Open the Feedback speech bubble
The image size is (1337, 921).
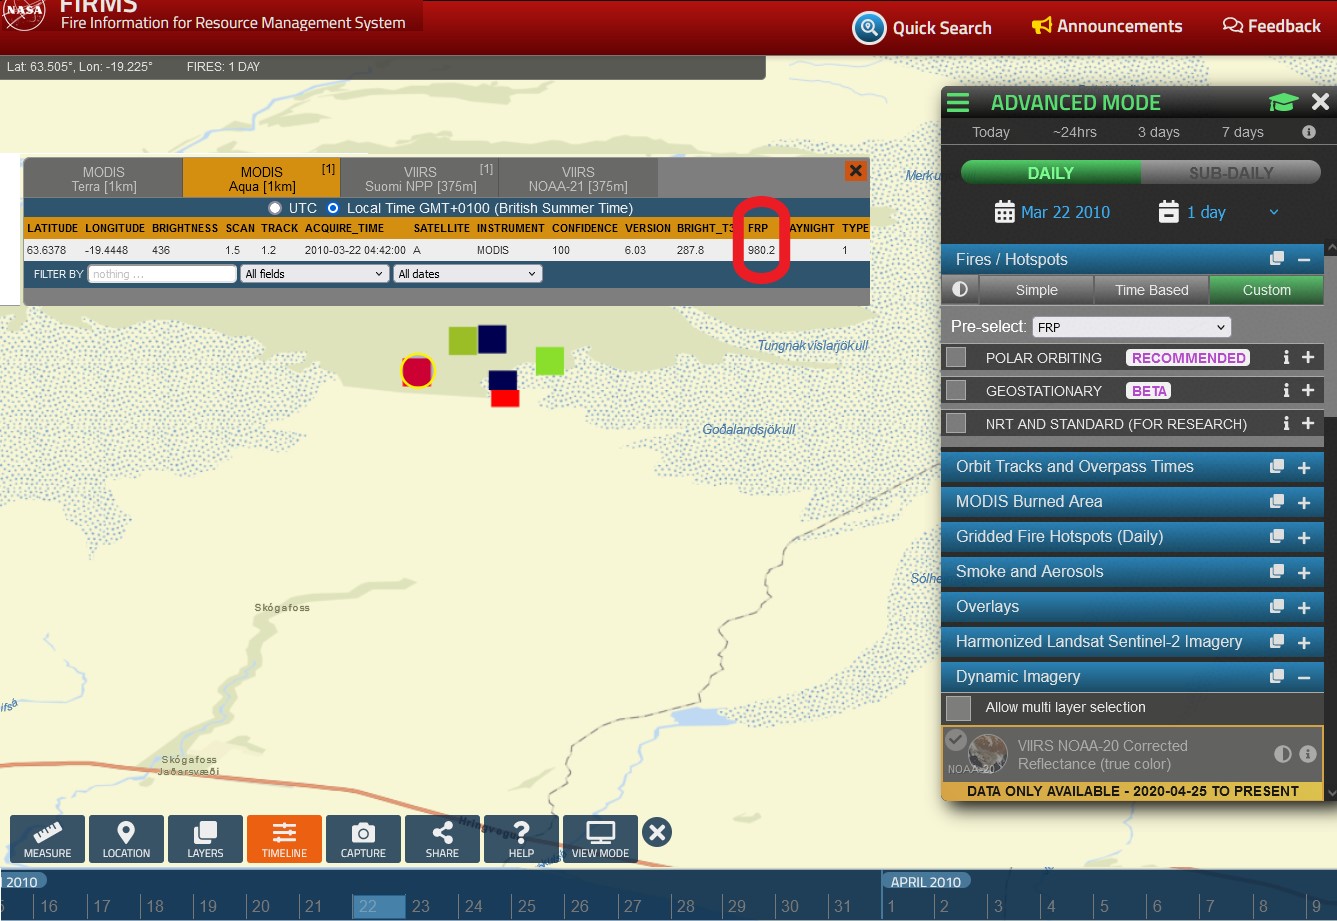pyautogui.click(x=1233, y=26)
